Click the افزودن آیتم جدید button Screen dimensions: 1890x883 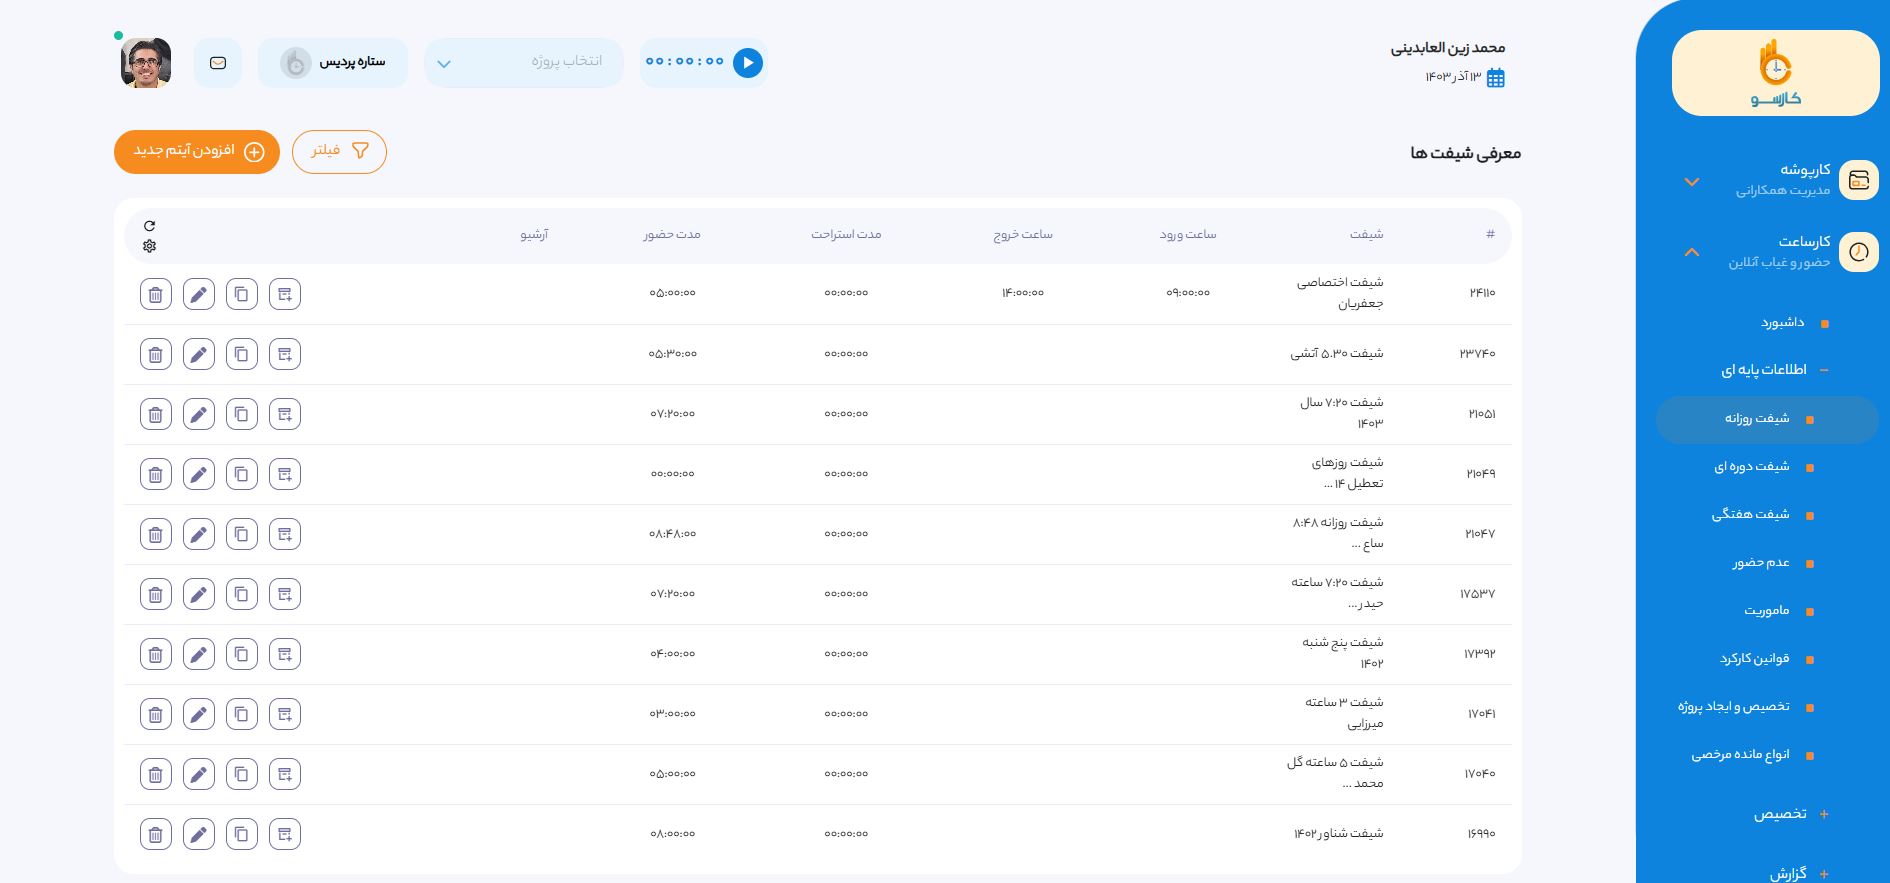click(197, 151)
